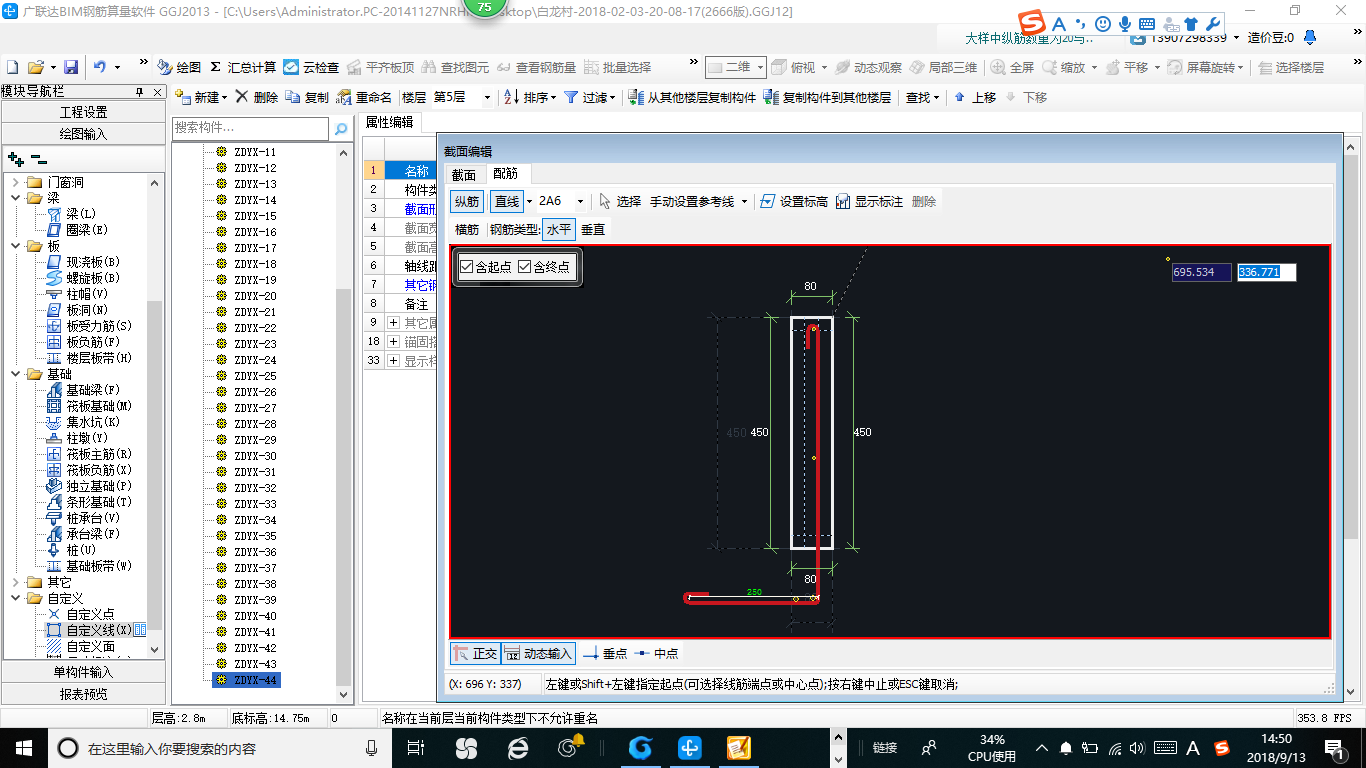This screenshot has height=768, width=1366.
Task: Open 云检查 cloud check
Action: pos(311,67)
